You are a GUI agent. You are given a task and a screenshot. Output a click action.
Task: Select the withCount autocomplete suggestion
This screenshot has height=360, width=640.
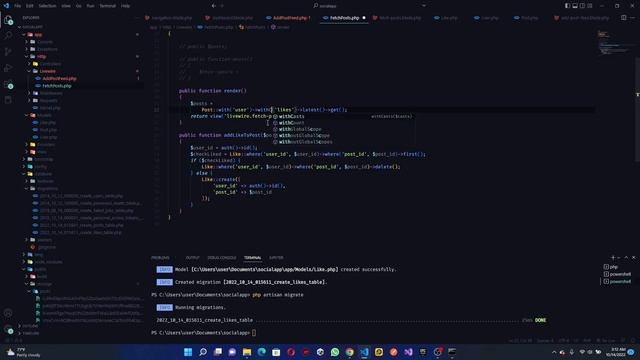pos(344,123)
